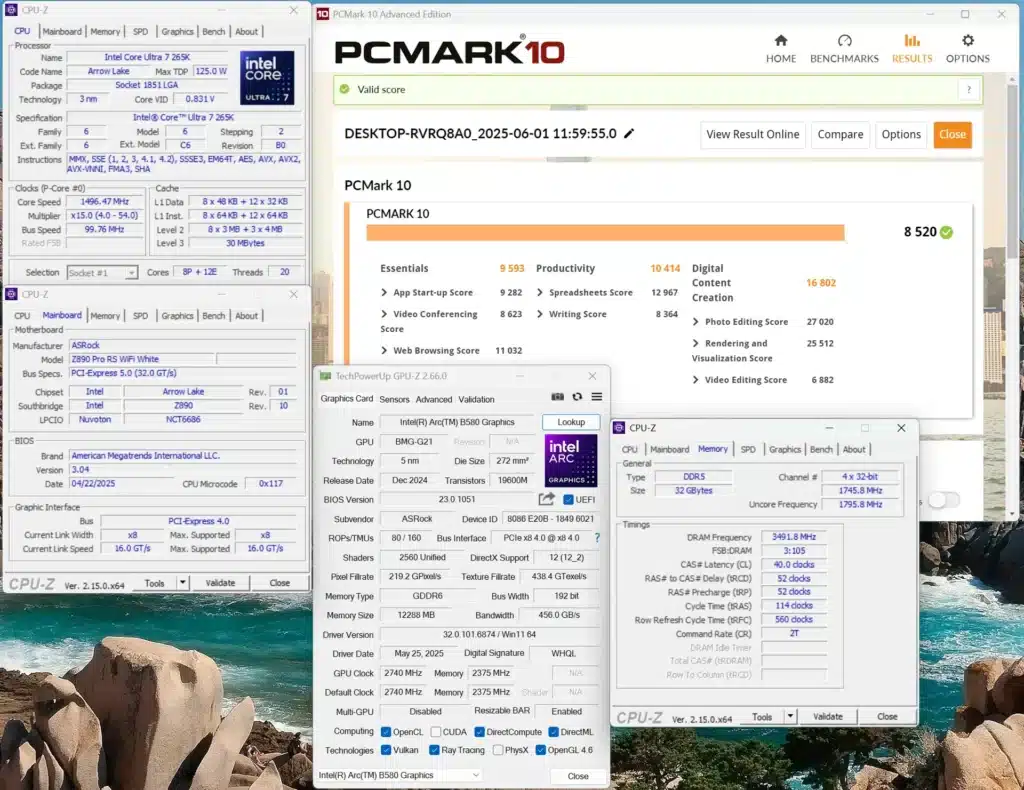
Task: Expand Rendering and Visualization Score
Action: pyautogui.click(x=696, y=343)
